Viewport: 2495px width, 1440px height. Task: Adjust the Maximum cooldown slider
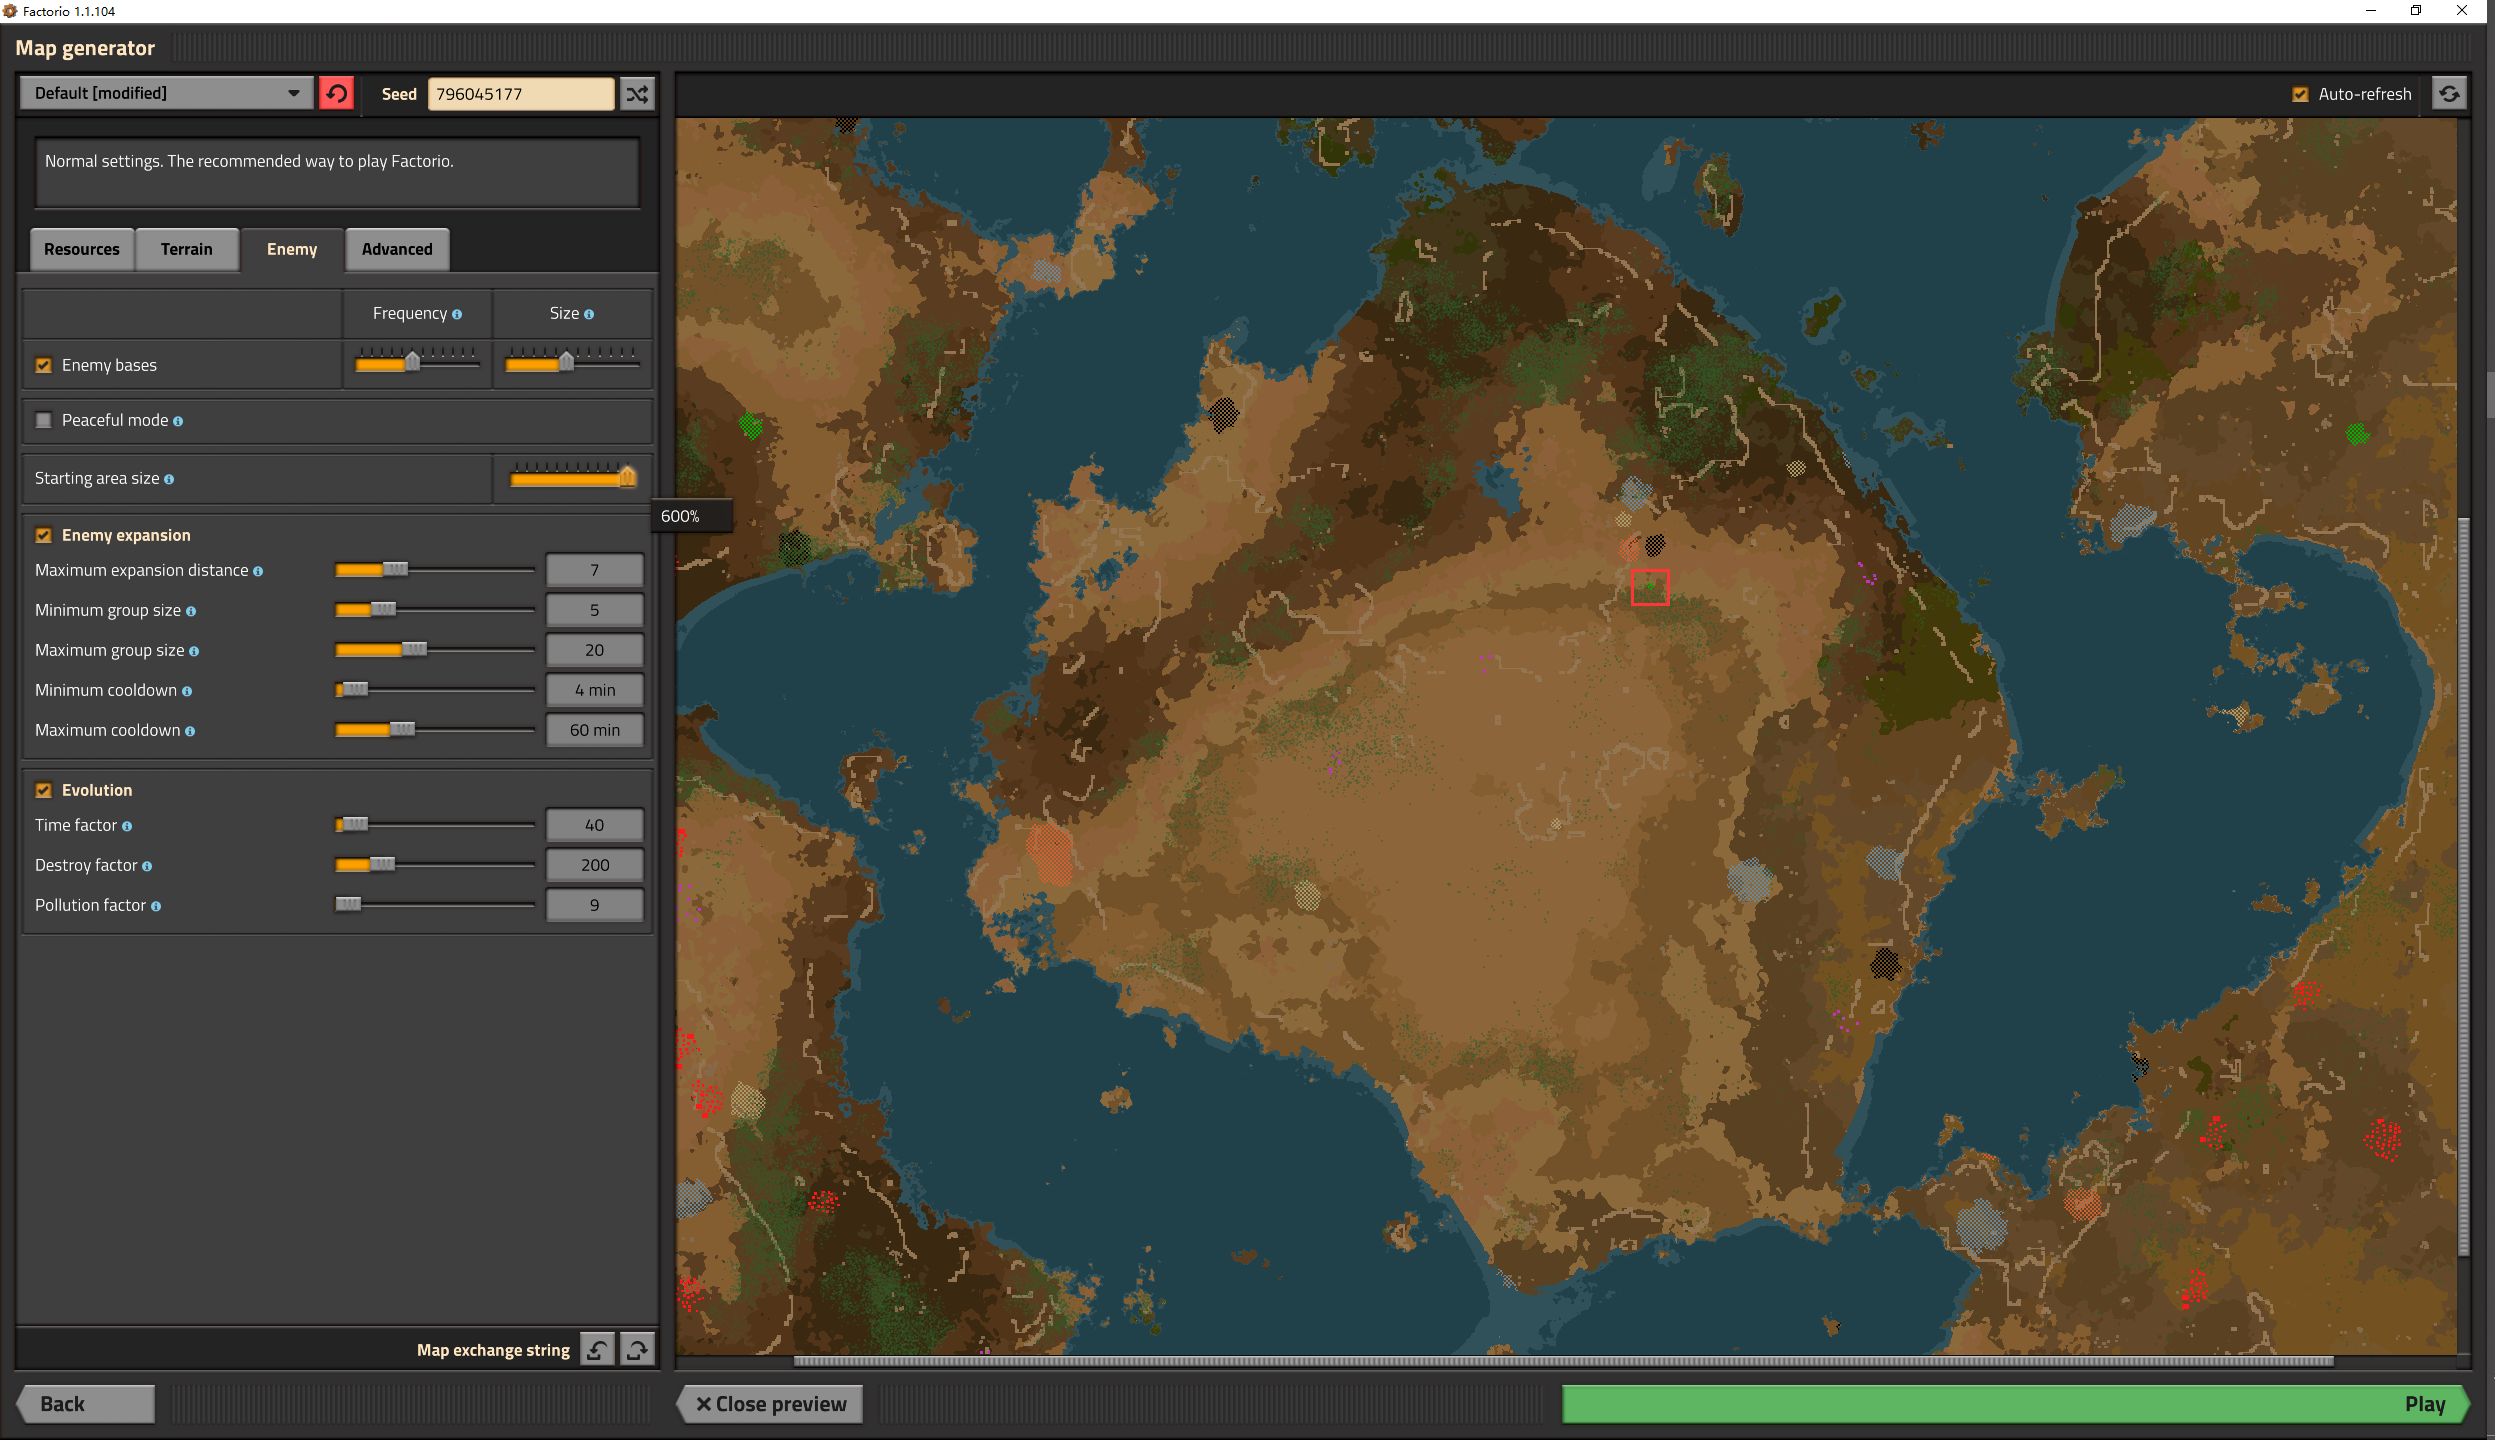435,730
